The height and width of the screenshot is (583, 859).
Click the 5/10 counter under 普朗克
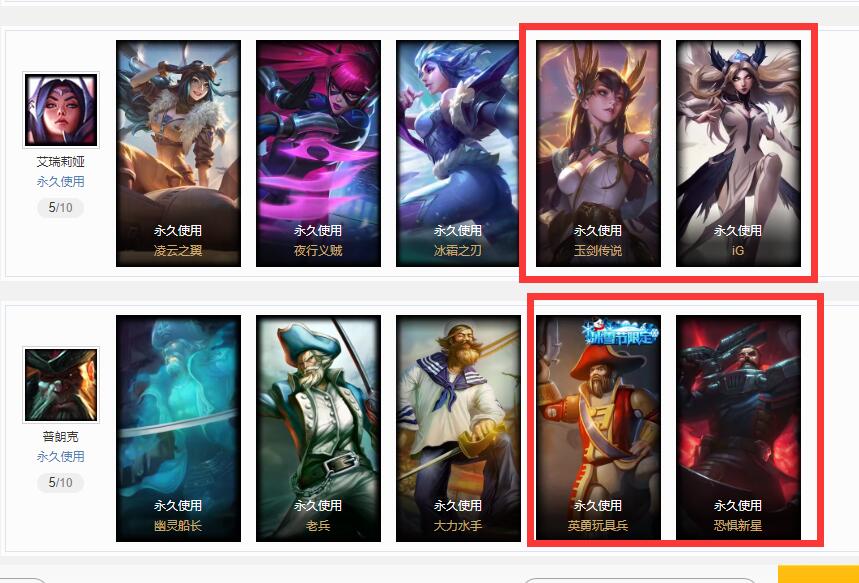(61, 483)
